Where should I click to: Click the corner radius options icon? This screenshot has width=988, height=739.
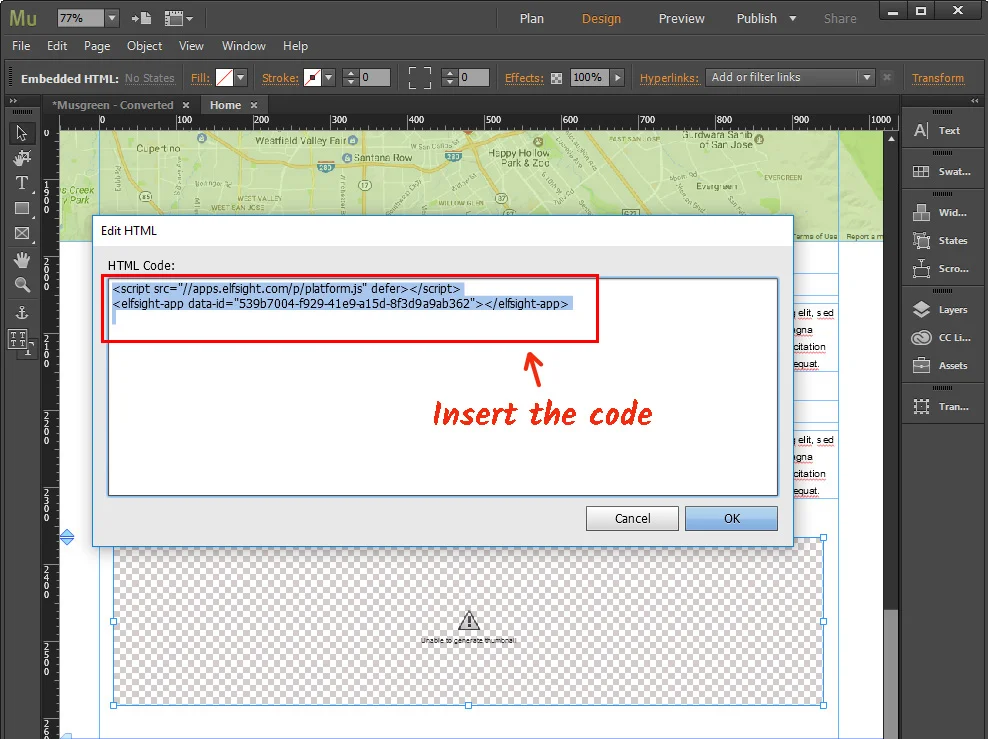tap(420, 77)
